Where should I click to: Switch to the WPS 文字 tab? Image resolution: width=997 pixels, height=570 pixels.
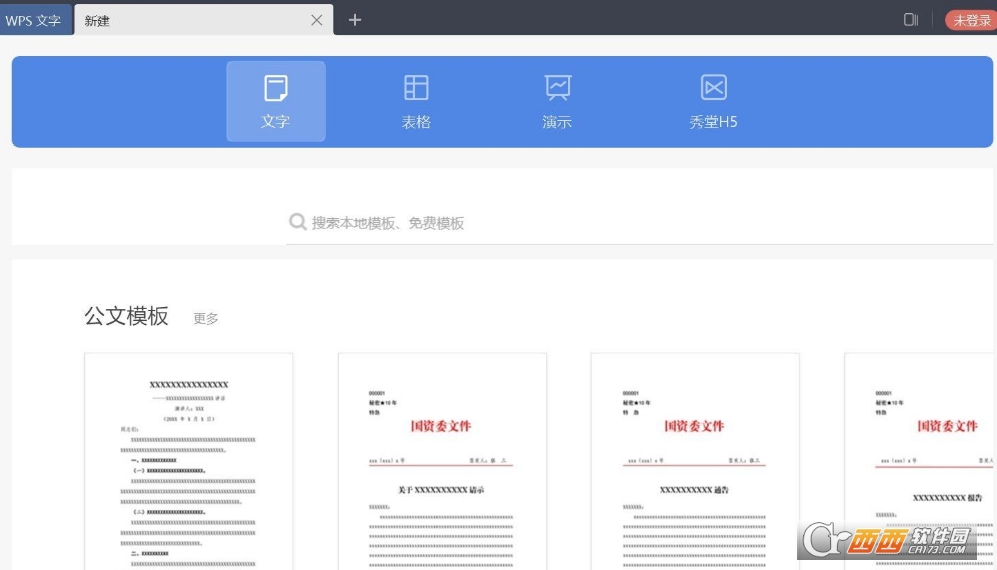36,20
